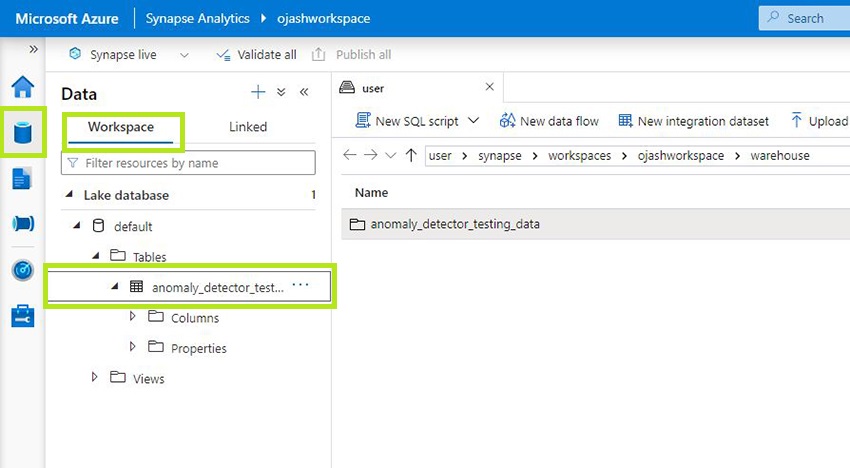Click the Filter resources by name field
Viewport: 850px width, 468px height.
(x=190, y=163)
